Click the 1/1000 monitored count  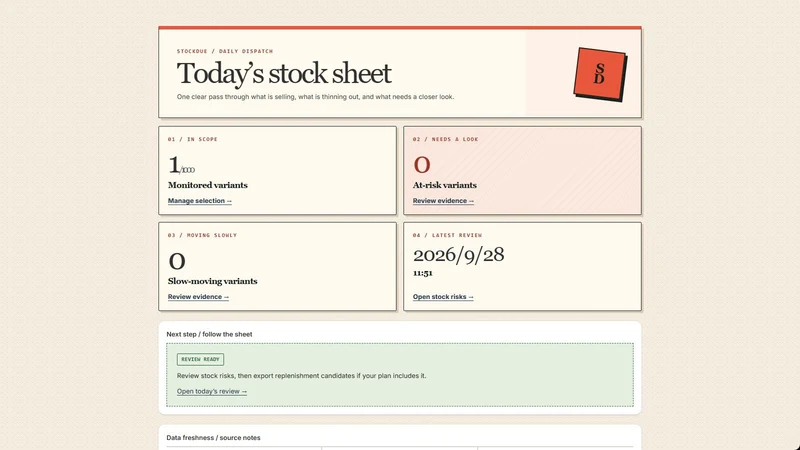click(x=182, y=165)
